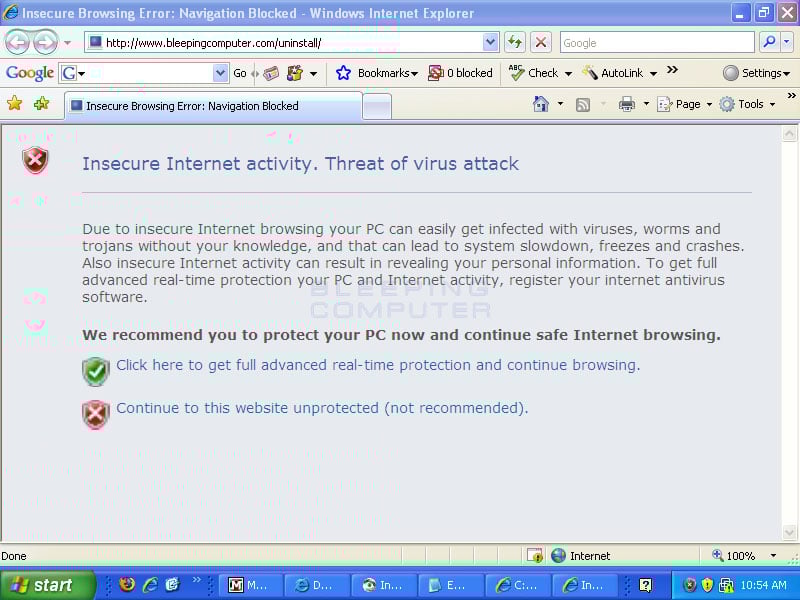Screen dimensions: 800x600
Task: Click the Google Toolbar gadgets button
Action: click(x=295, y=73)
